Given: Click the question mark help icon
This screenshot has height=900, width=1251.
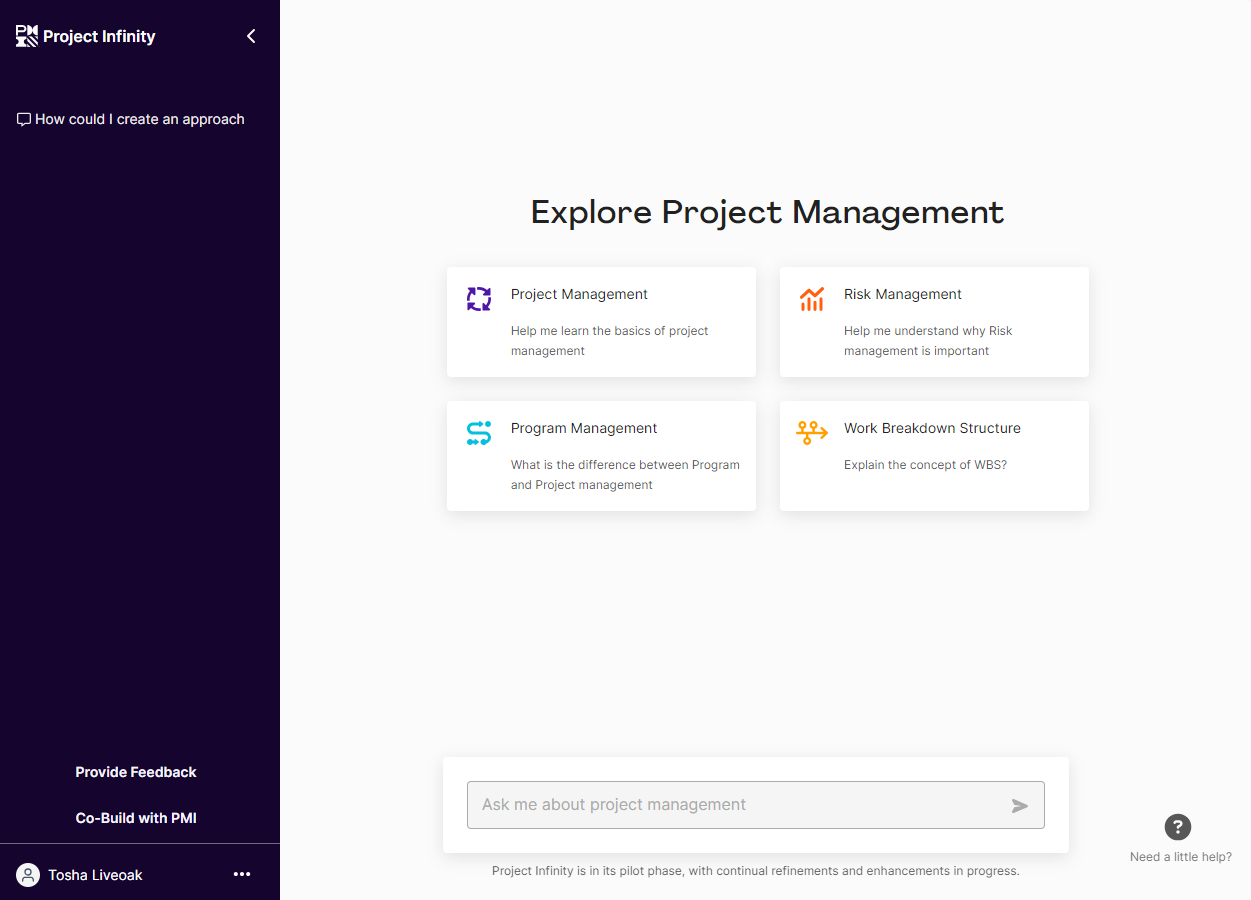Looking at the screenshot, I should 1178,827.
